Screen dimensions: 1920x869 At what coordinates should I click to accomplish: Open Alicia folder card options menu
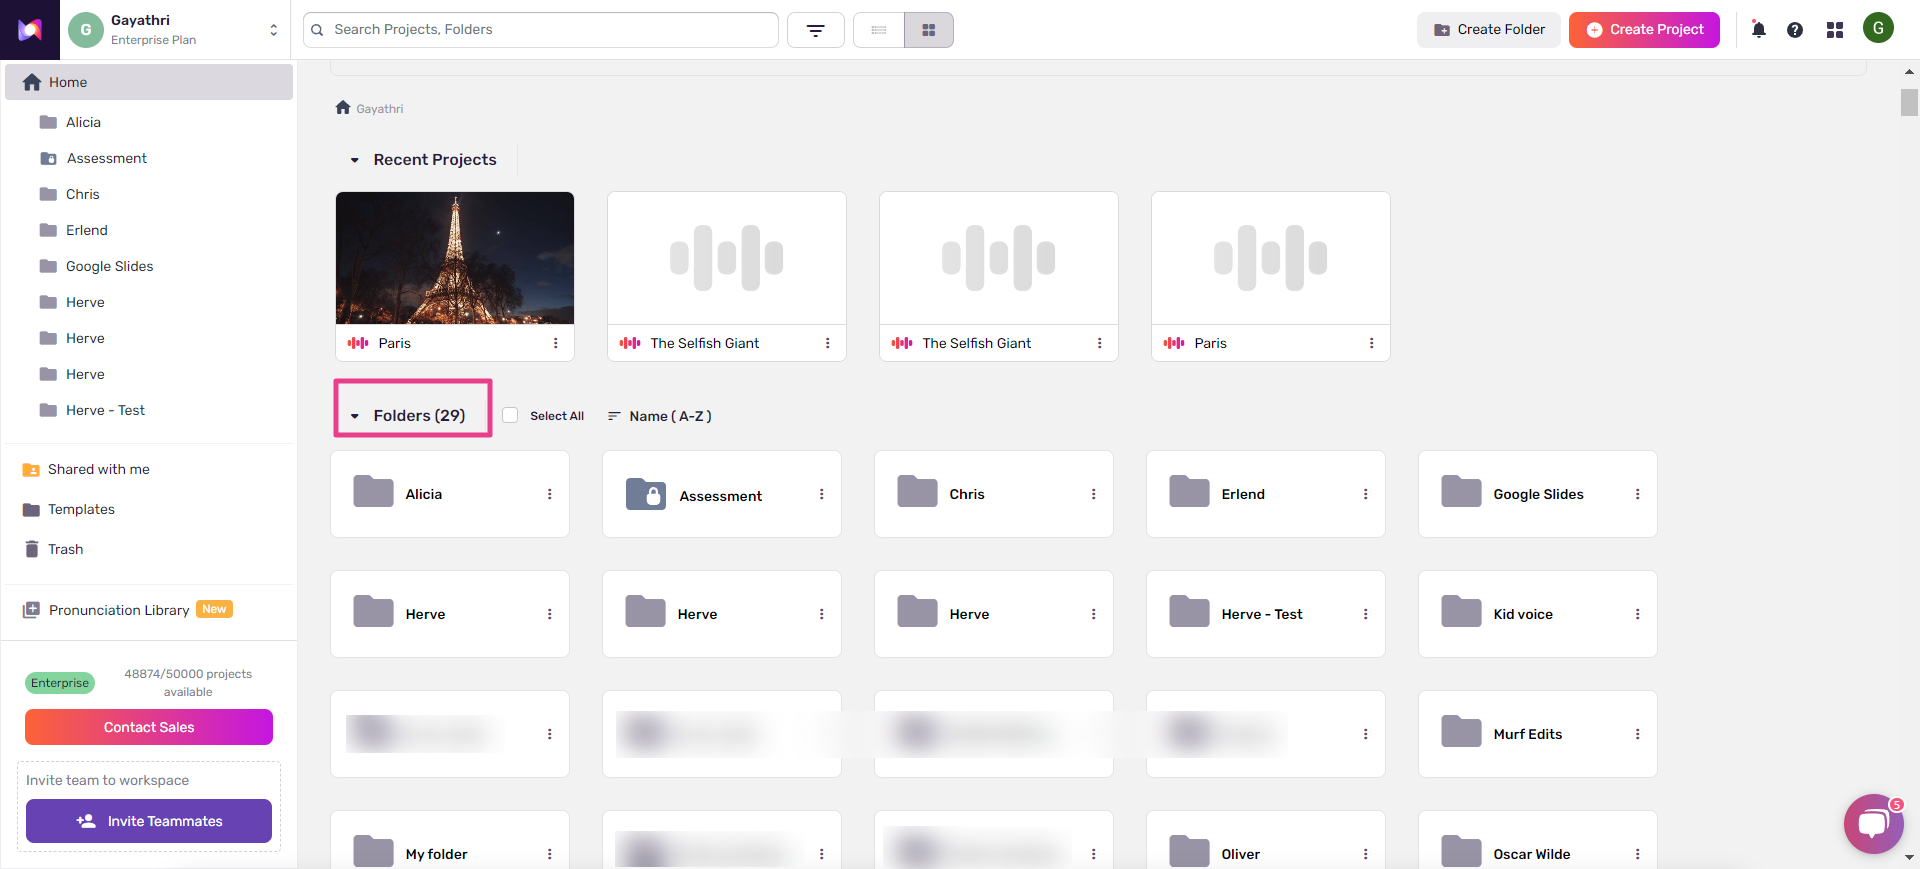tap(550, 494)
